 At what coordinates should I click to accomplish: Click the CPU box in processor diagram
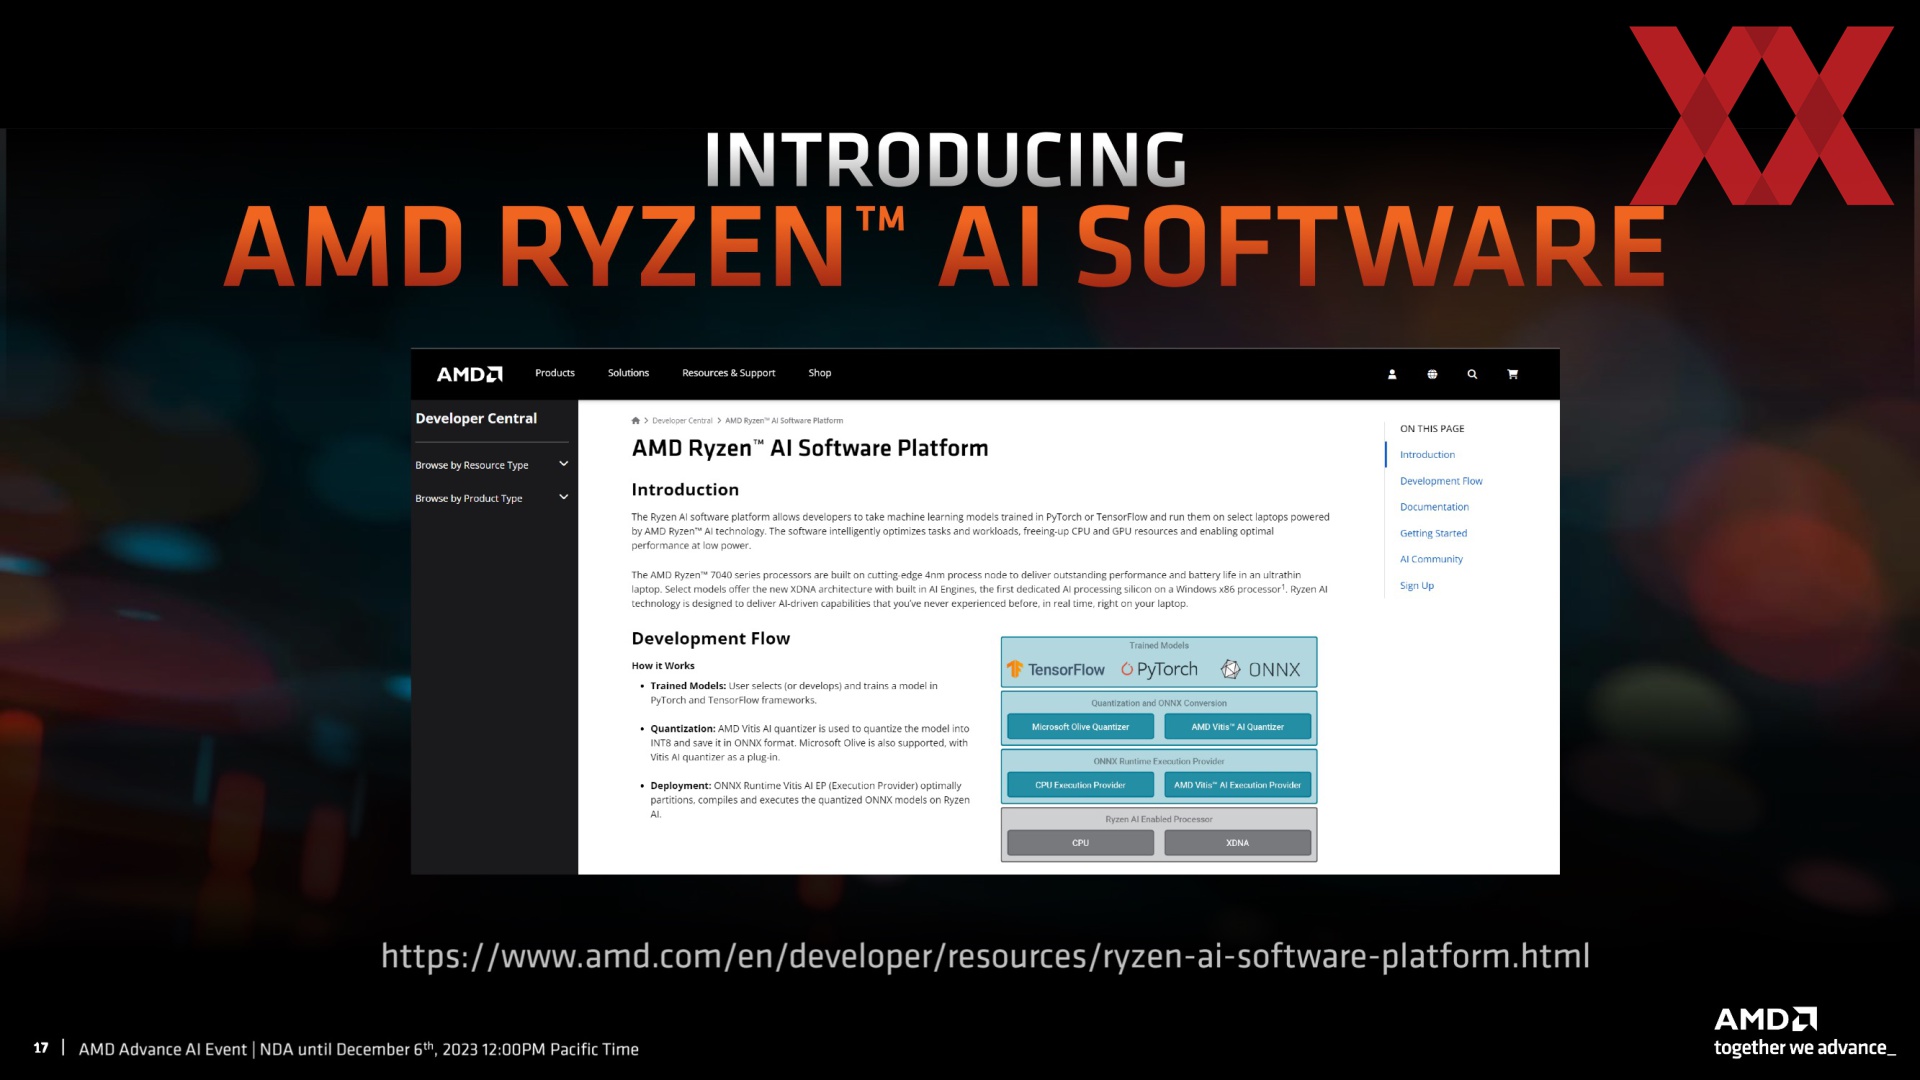1080,843
